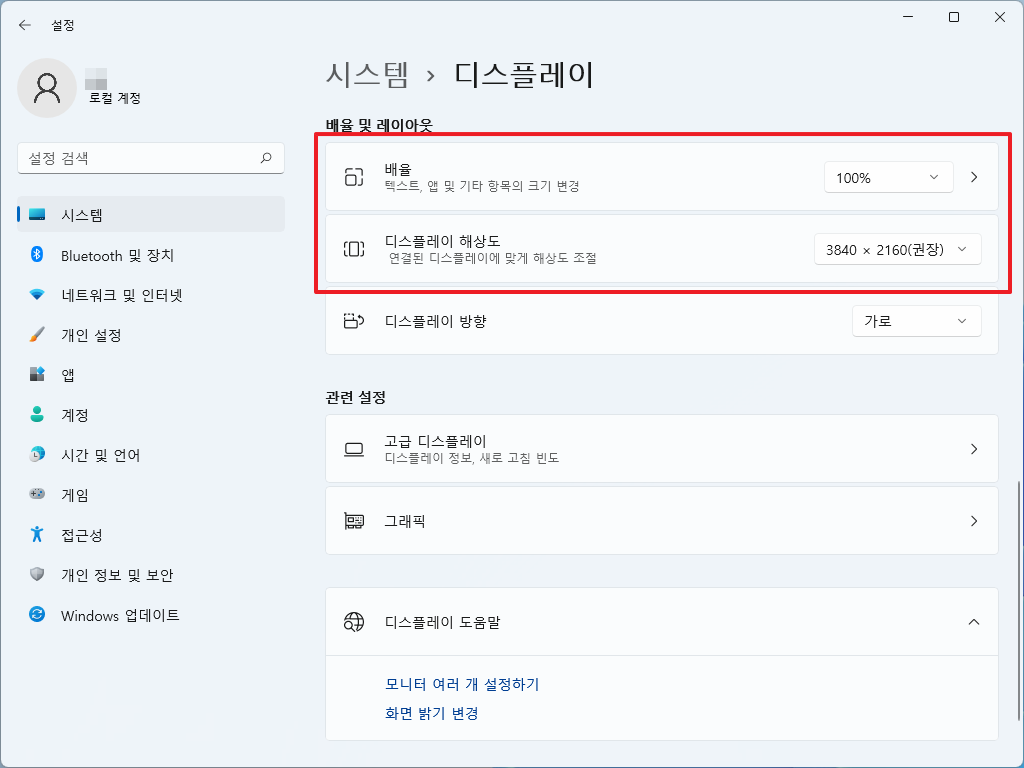This screenshot has width=1024, height=768.
Task: Click the network Wi-Fi icon in sidebar
Action: tap(37, 295)
